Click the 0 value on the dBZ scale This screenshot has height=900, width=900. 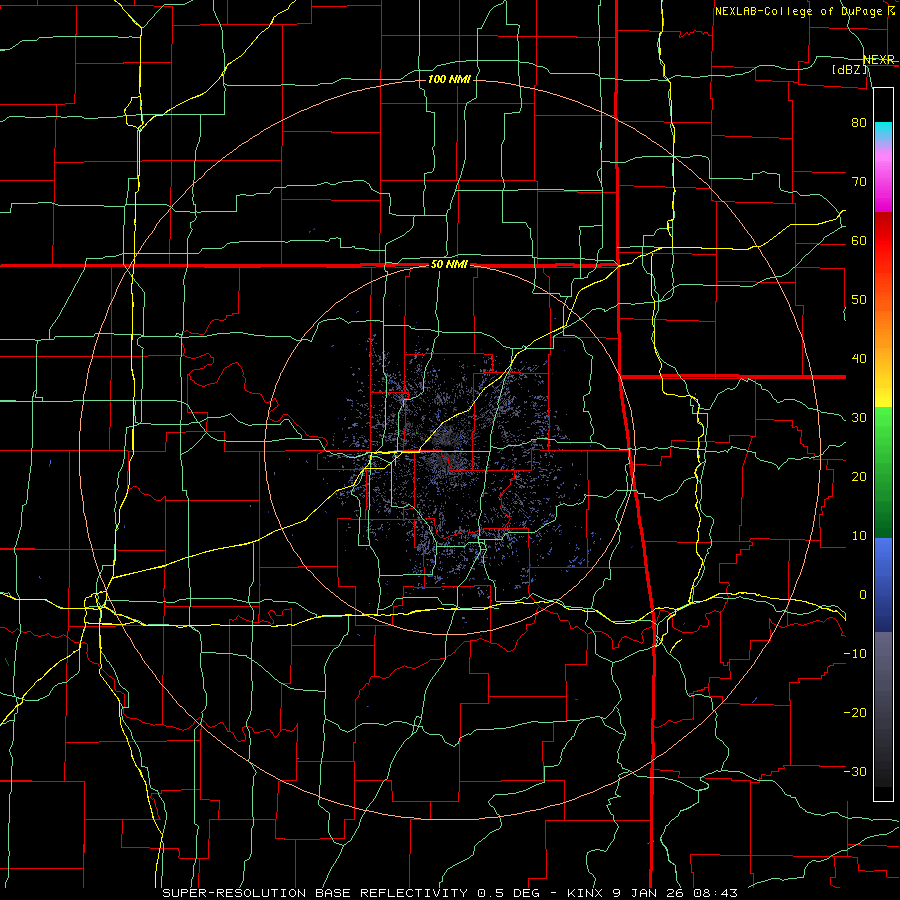(863, 595)
